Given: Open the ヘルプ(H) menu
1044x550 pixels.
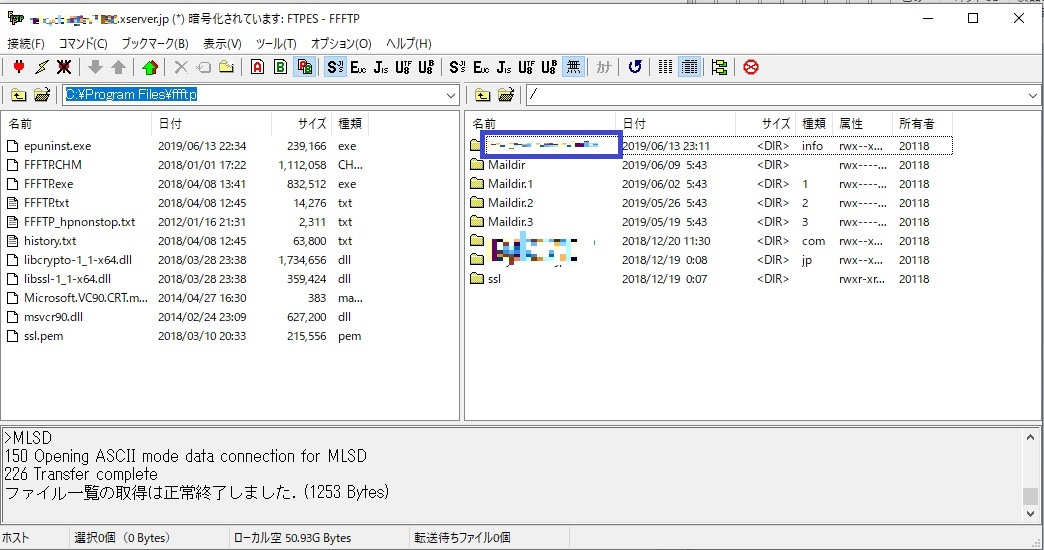Looking at the screenshot, I should tap(409, 44).
